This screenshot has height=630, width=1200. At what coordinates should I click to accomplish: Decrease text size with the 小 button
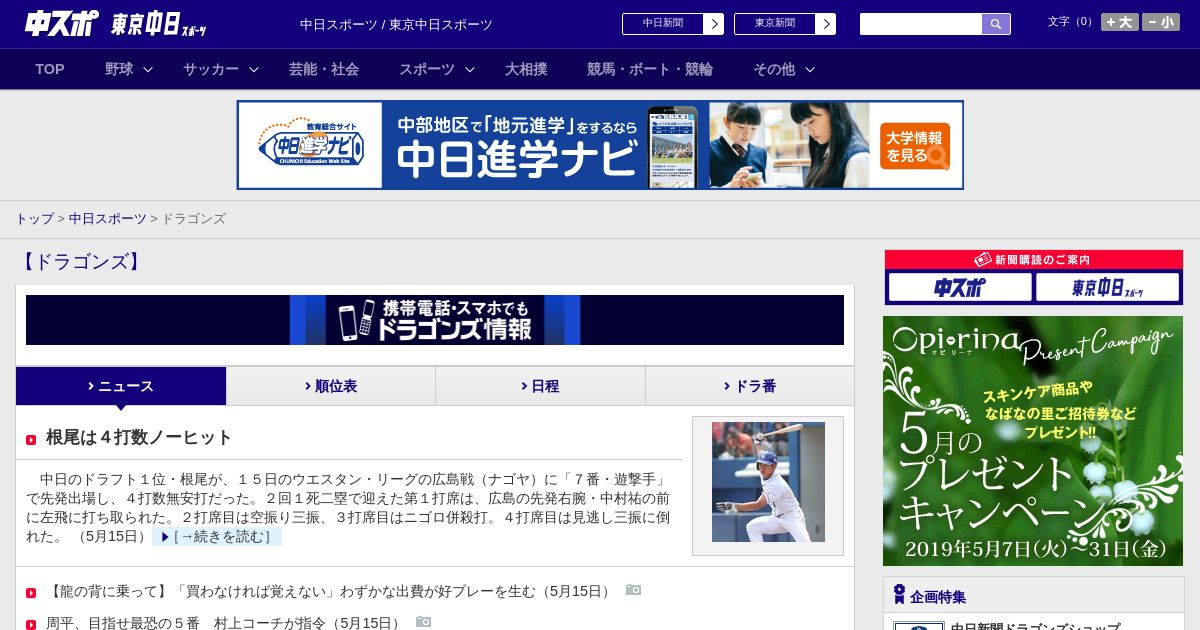pyautogui.click(x=1161, y=22)
